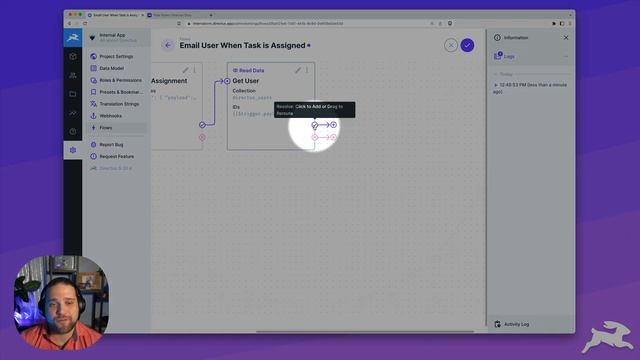The width and height of the screenshot is (640, 360).
Task: Click the Directus version link
Action: [x=115, y=168]
